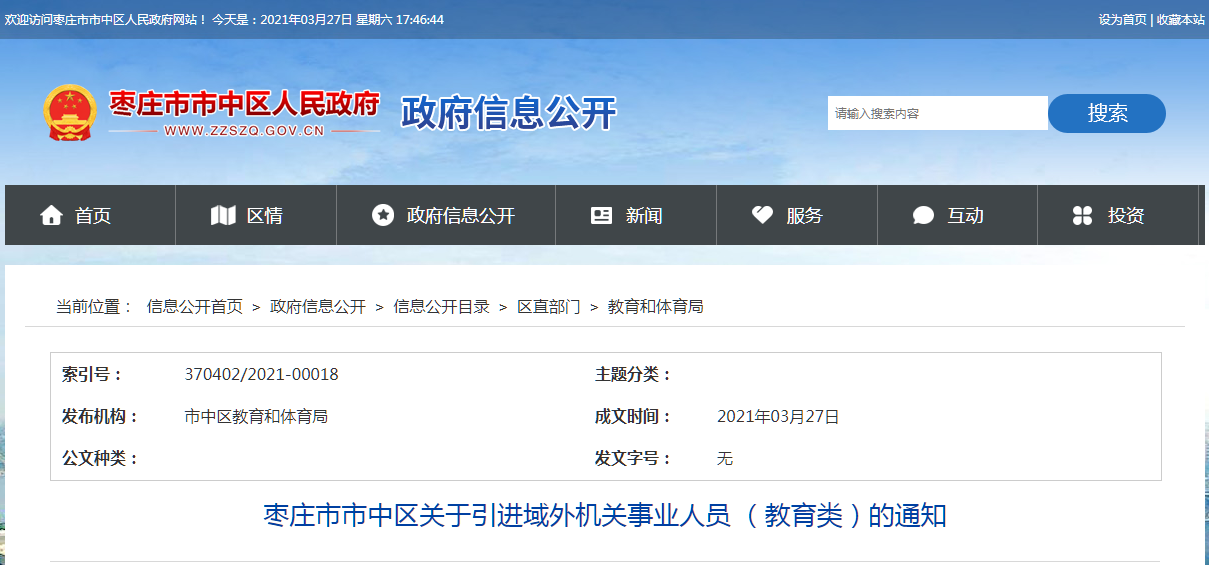This screenshot has height=565, width=1209.
Task: Open the 新闻 navigation menu item
Action: pyautogui.click(x=636, y=215)
